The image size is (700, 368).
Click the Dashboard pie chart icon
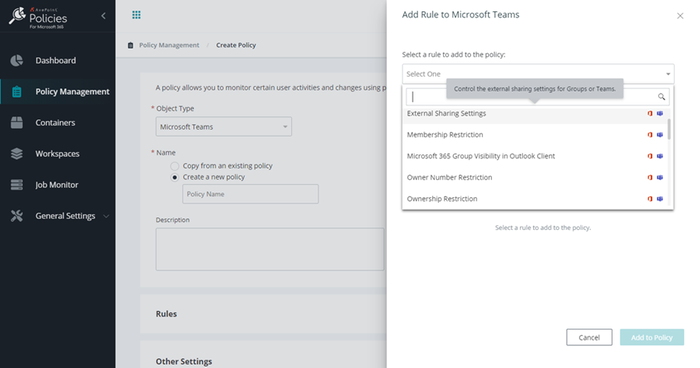coord(17,60)
